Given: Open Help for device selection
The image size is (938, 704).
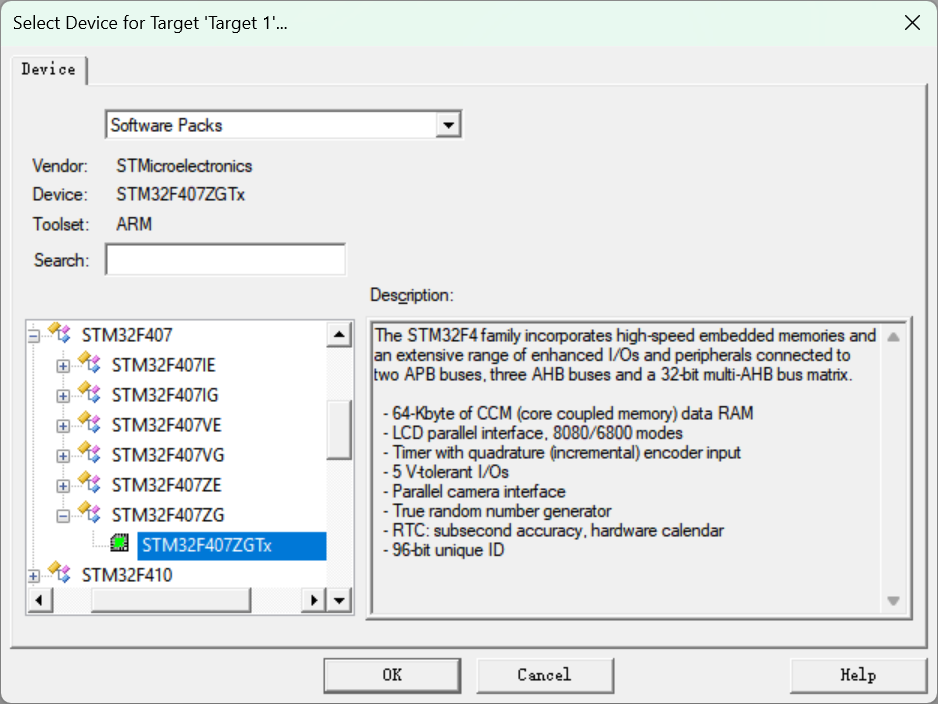Looking at the screenshot, I should [x=858, y=675].
